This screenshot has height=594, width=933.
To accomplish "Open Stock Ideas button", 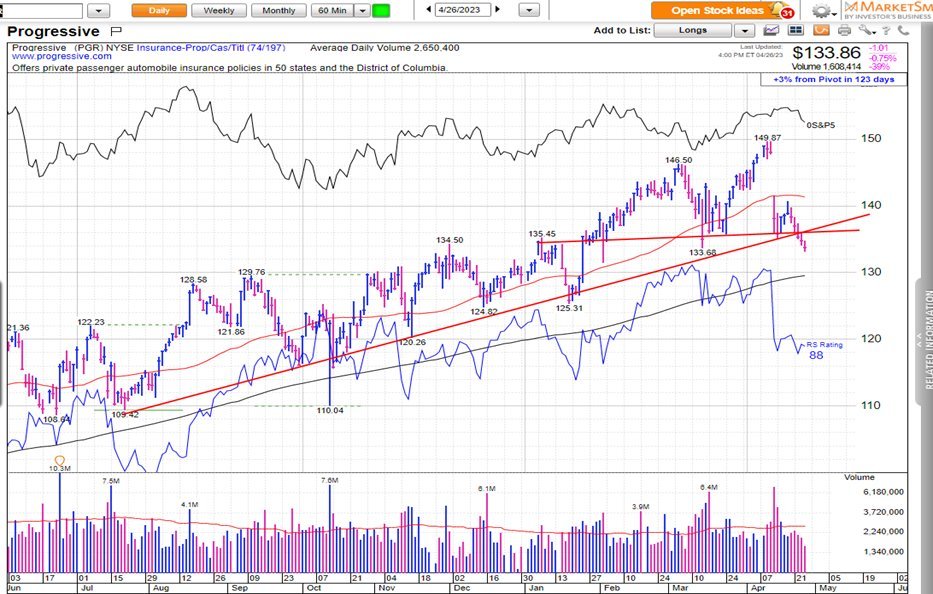I will click(717, 10).
